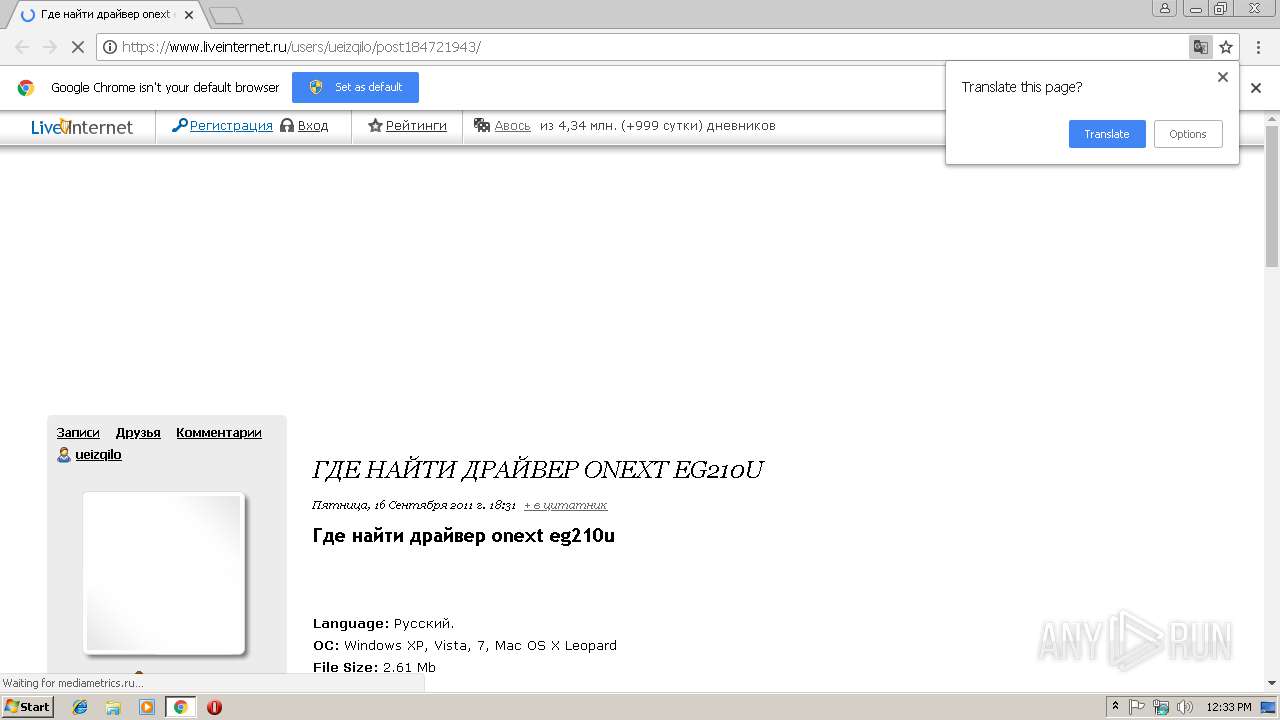
Task: Open the LiveInternet logo home link
Action: 82,127
